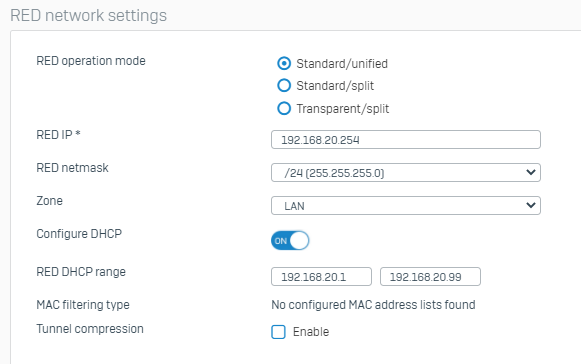Image resolution: width=581 pixels, height=364 pixels.
Task: Click the Configure DHCP label
Action: click(79, 234)
